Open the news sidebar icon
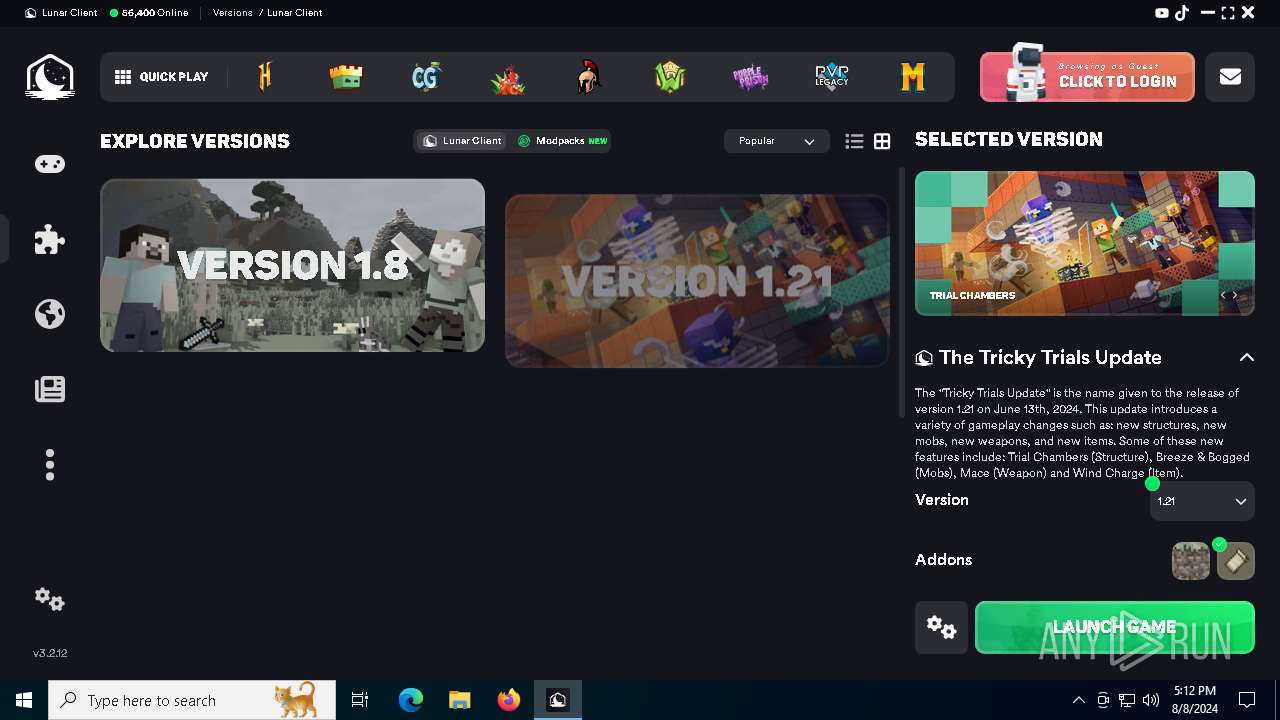The width and height of the screenshot is (1280, 720). pyautogui.click(x=50, y=389)
